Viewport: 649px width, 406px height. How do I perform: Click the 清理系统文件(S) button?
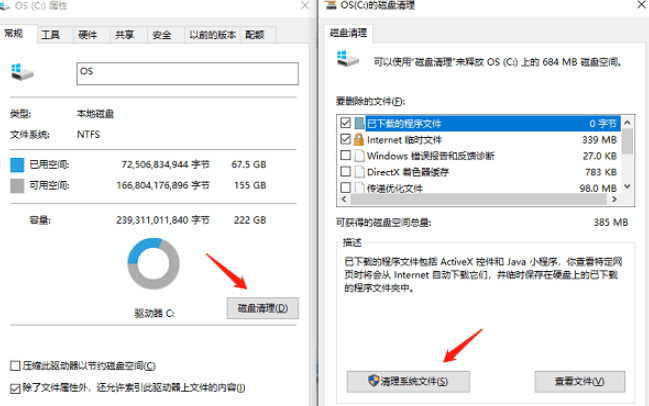pyautogui.click(x=408, y=381)
